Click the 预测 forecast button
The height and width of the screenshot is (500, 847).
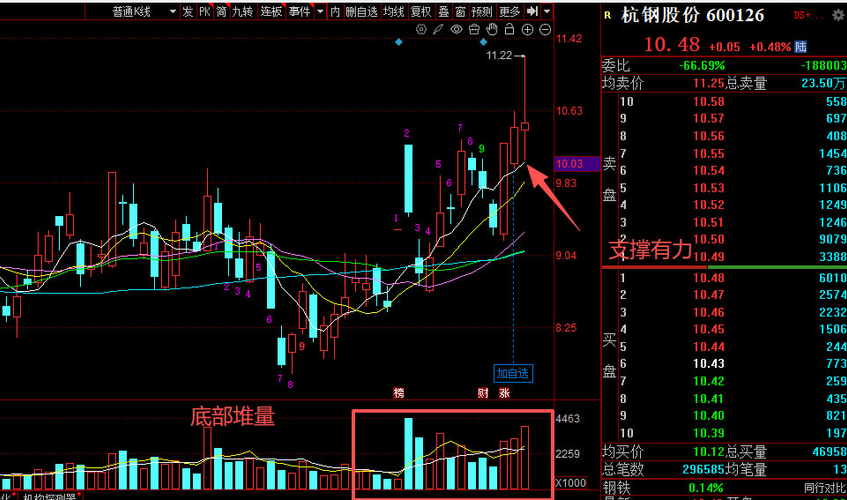pos(482,11)
